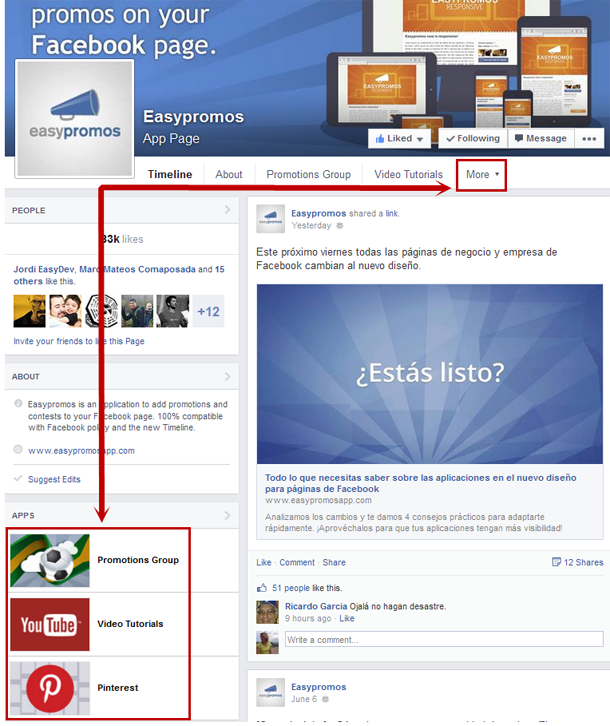The width and height of the screenshot is (610, 726).
Task: Click your avatar beside the comment box
Action: (268, 643)
